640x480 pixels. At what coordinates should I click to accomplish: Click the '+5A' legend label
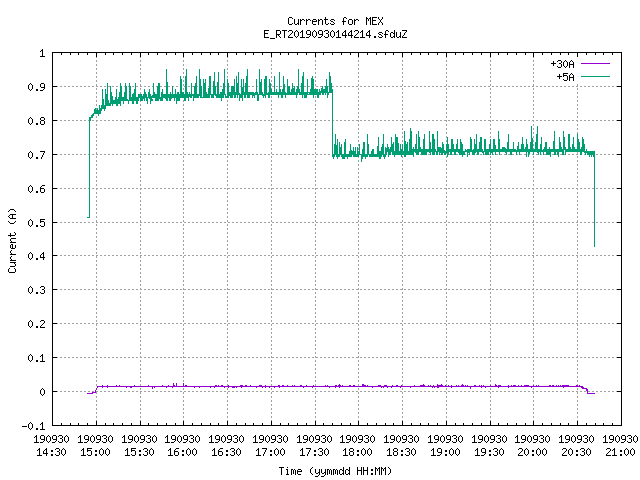565,77
